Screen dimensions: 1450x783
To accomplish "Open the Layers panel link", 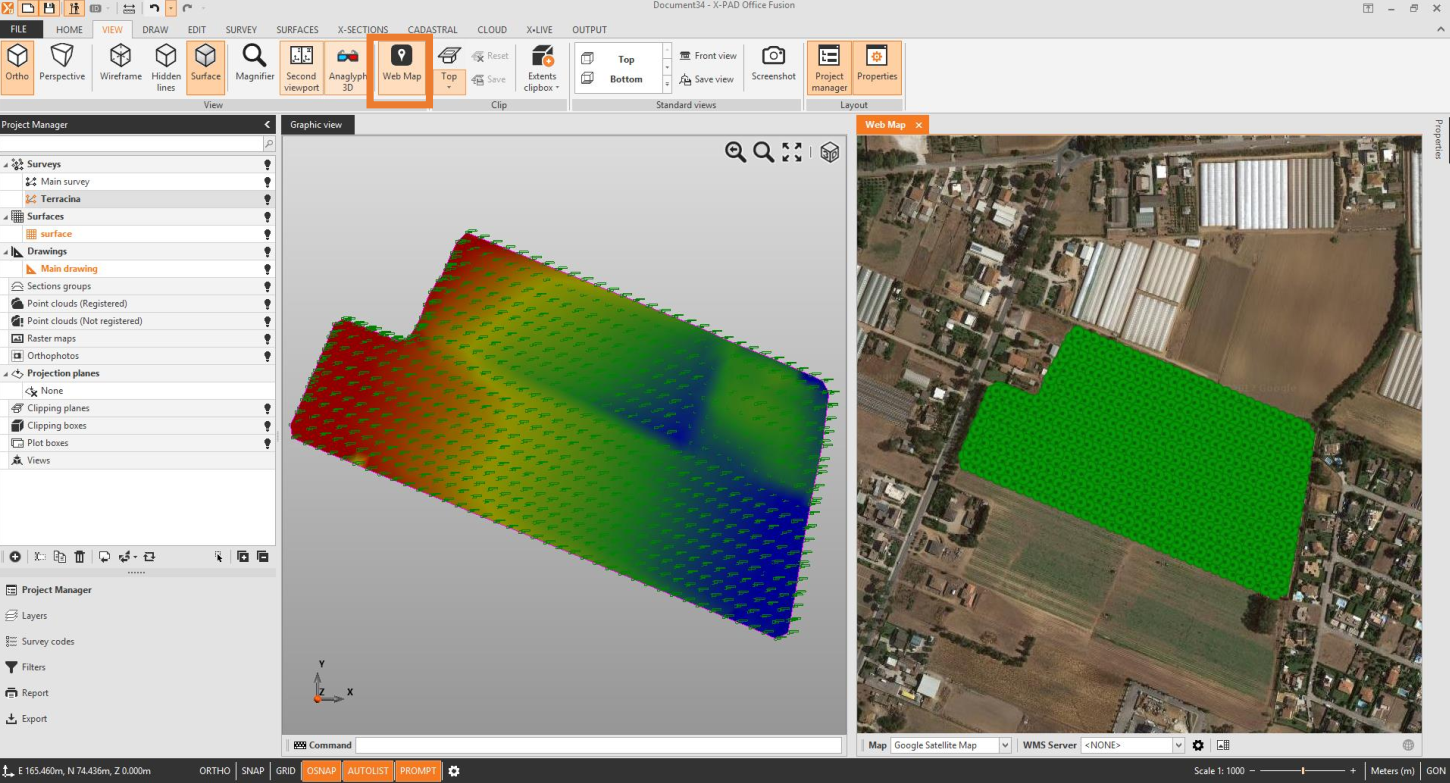I will click(34, 616).
